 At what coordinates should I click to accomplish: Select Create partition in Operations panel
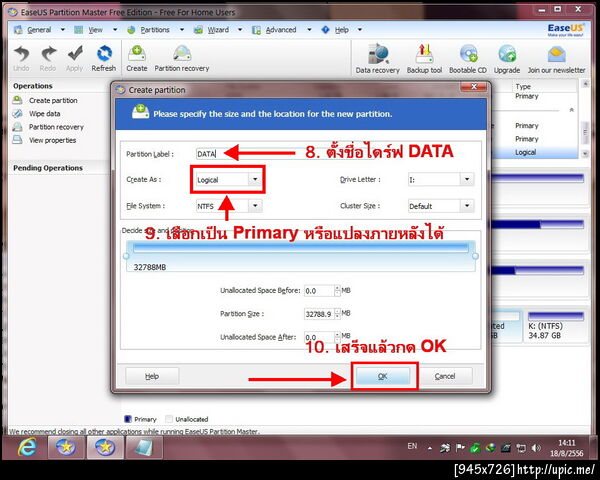click(x=53, y=100)
